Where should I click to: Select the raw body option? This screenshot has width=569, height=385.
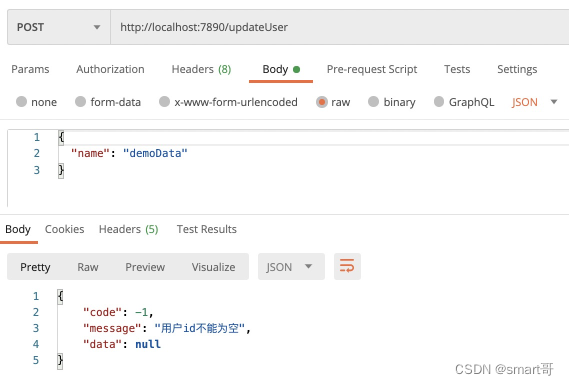tap(333, 102)
